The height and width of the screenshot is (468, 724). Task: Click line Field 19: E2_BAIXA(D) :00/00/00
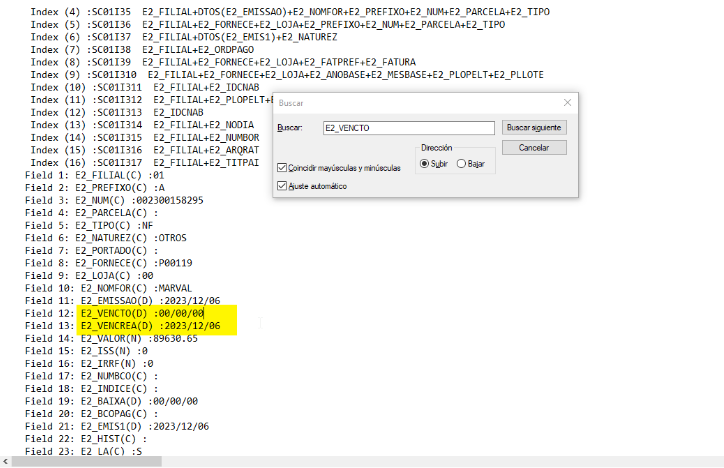coord(111,402)
